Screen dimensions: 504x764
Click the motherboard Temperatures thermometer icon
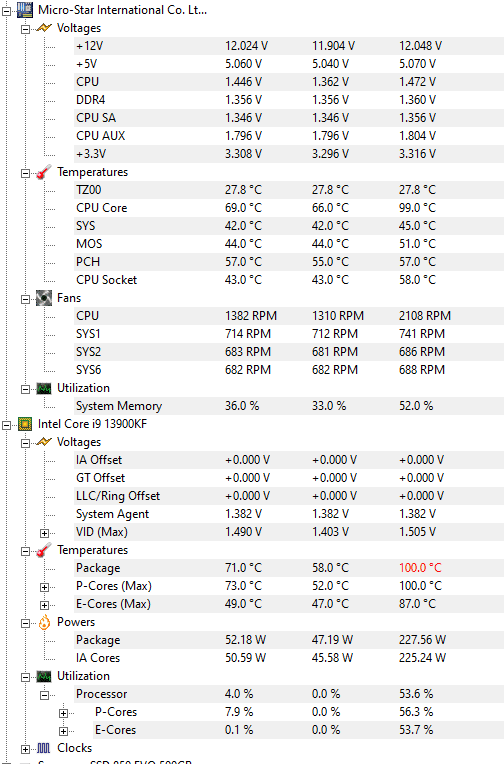(x=44, y=172)
